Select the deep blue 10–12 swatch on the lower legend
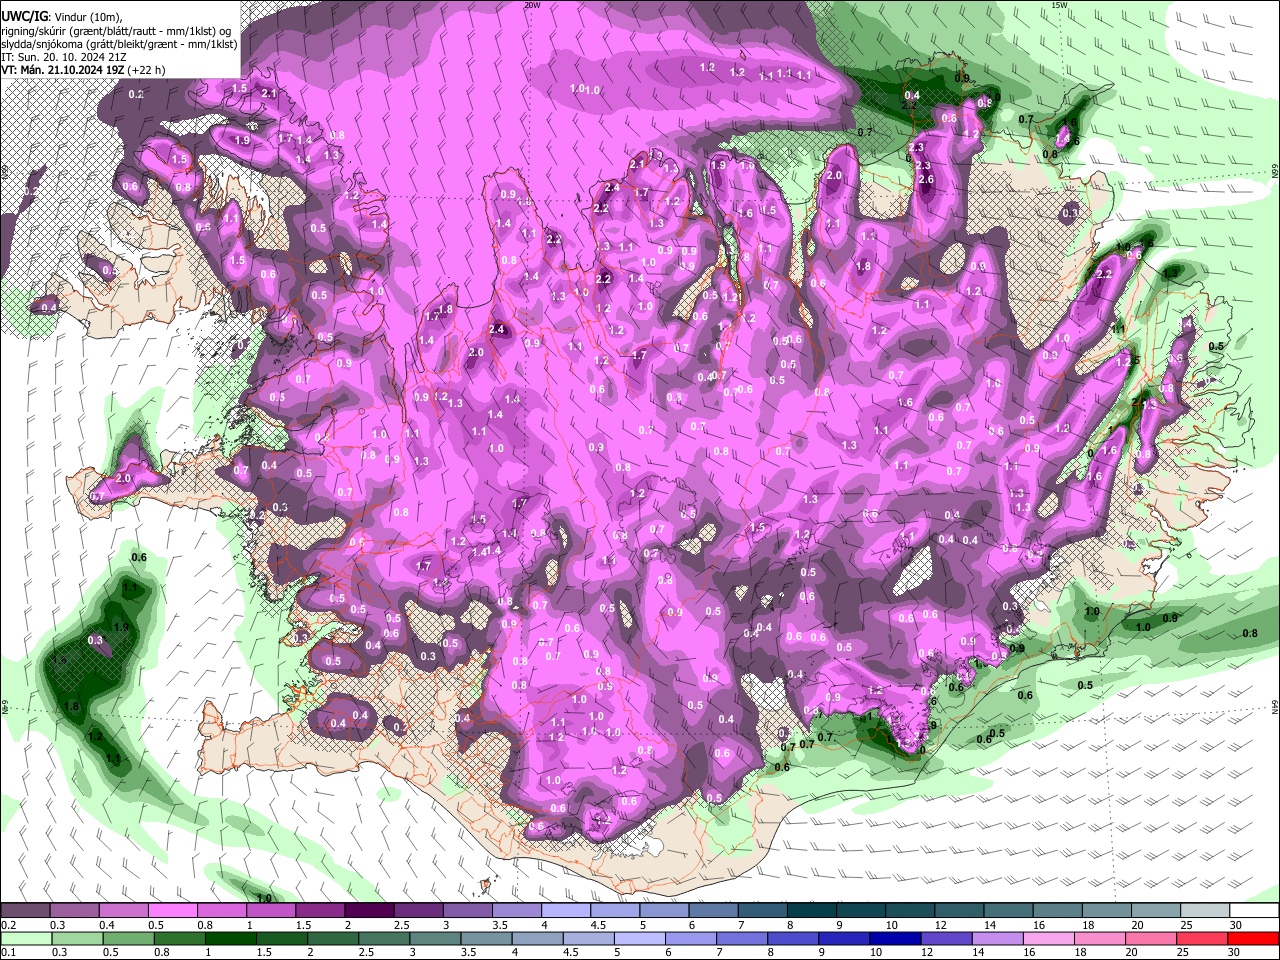The height and width of the screenshot is (960, 1280). [x=895, y=938]
